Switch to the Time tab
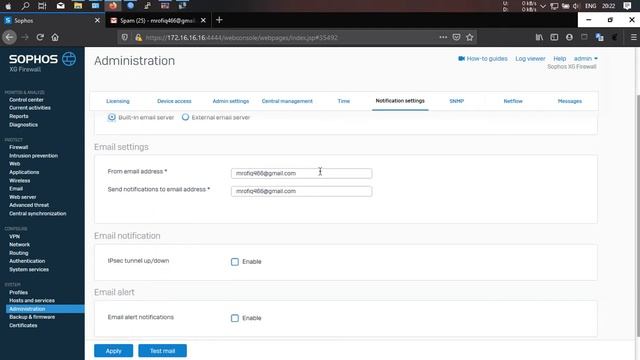This screenshot has height=360, width=640. tap(344, 101)
